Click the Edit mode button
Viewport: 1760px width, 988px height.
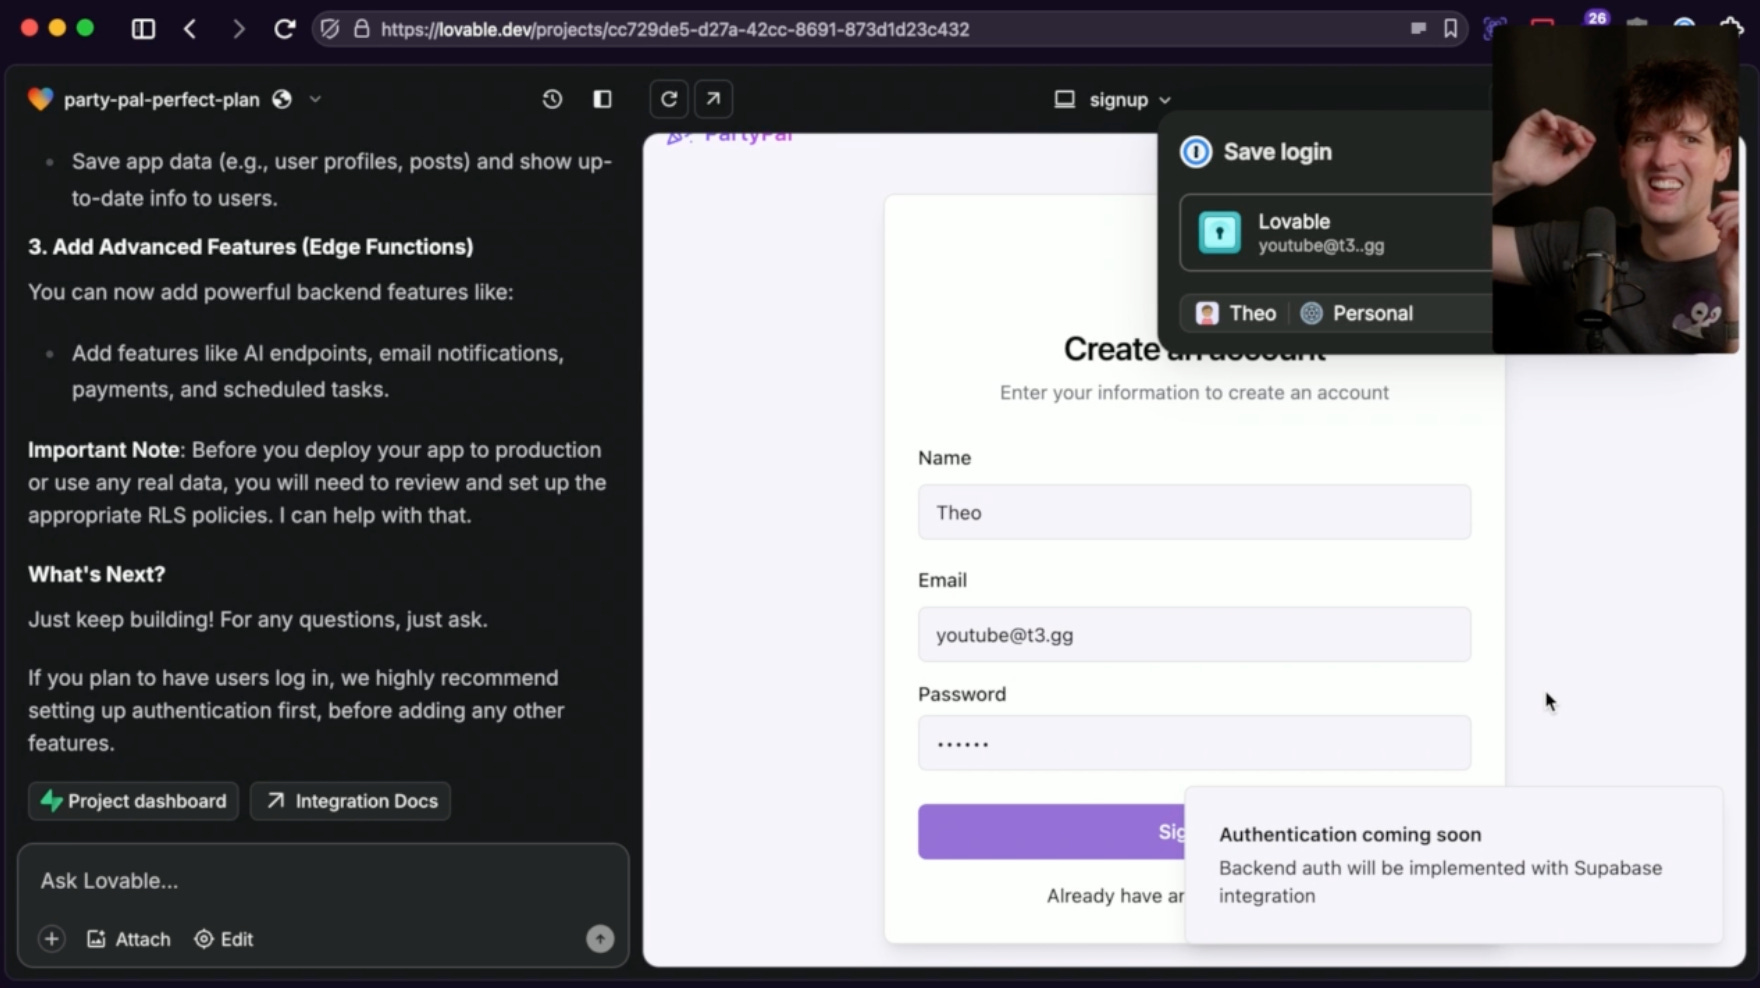point(224,939)
